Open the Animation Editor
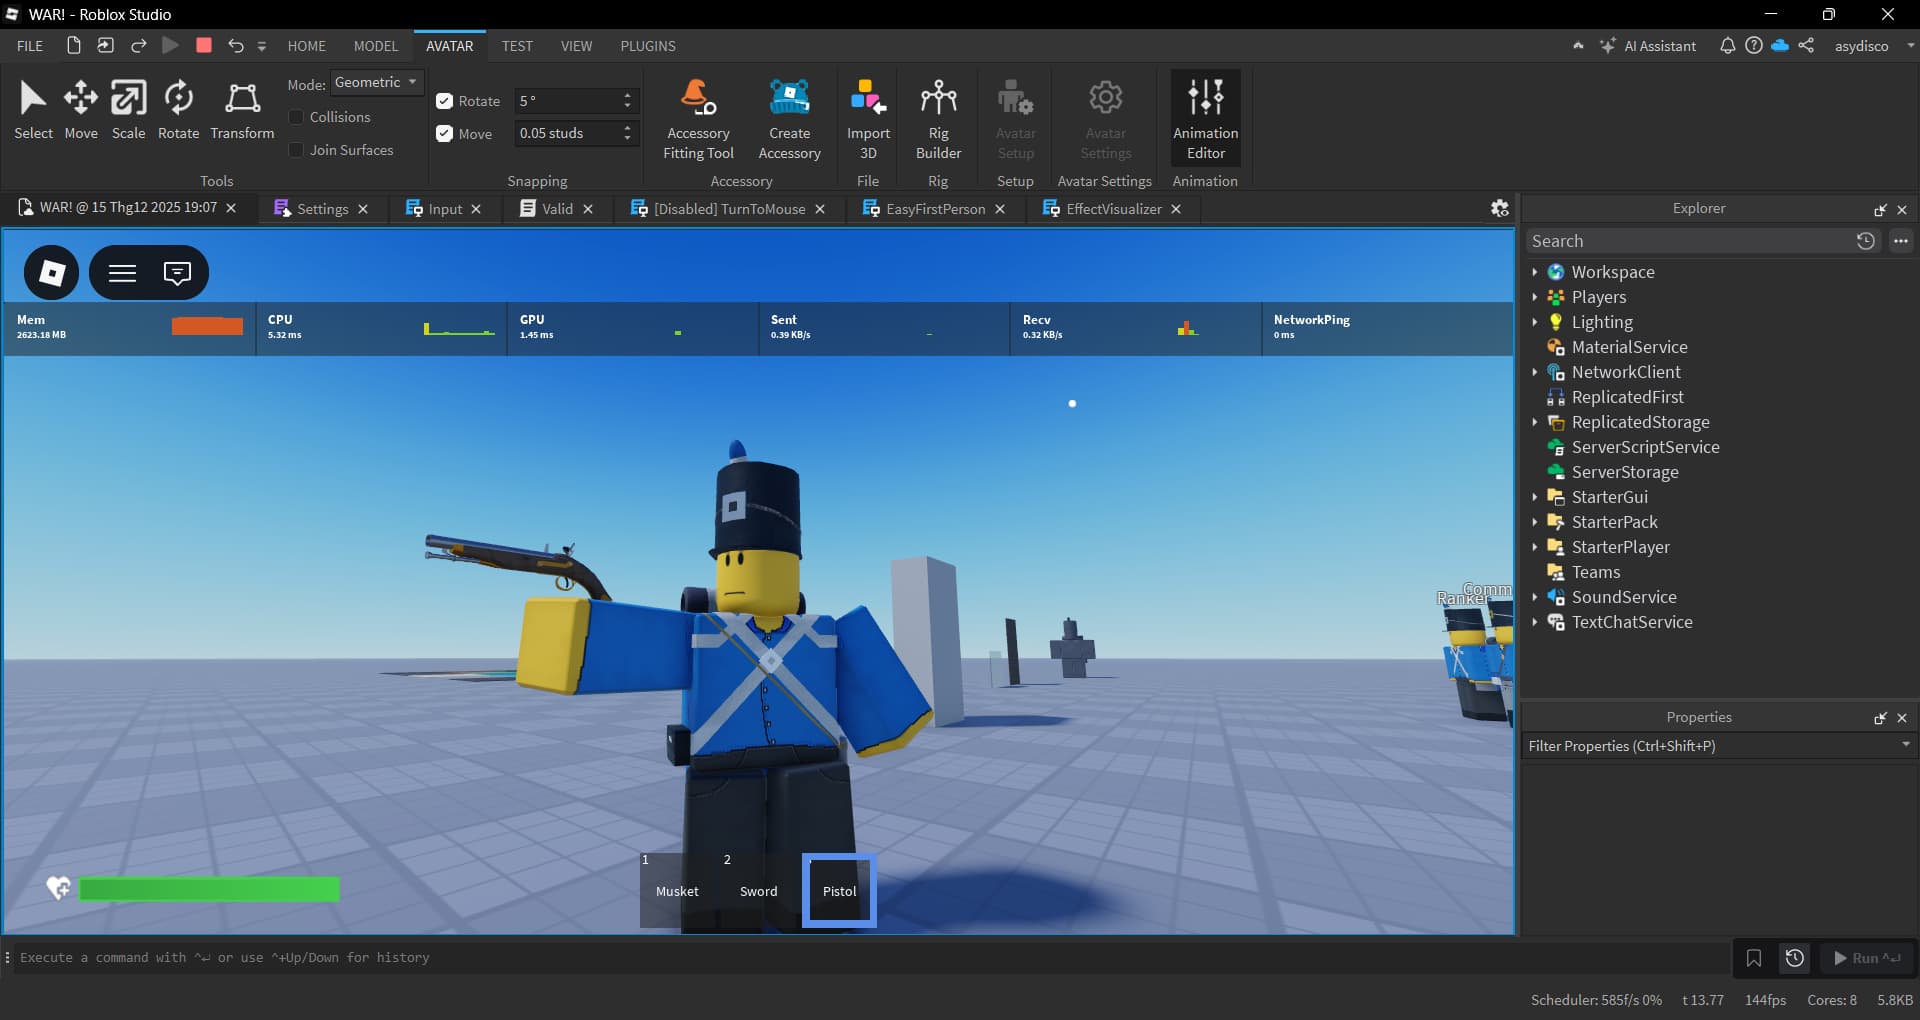 (x=1205, y=118)
